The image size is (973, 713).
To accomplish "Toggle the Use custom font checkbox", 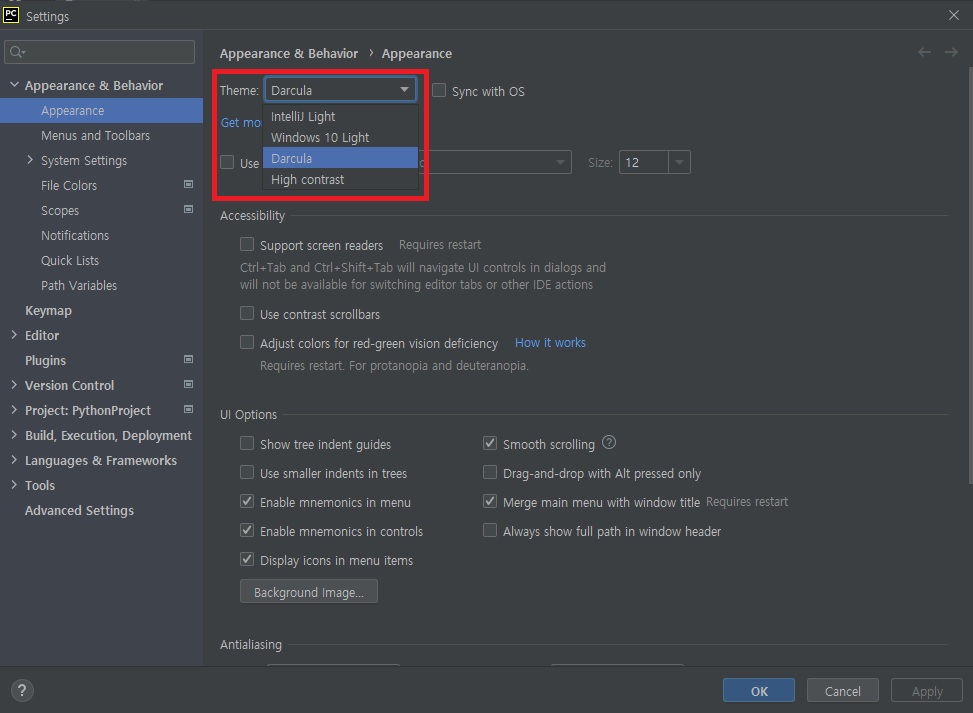I will click(x=227, y=162).
